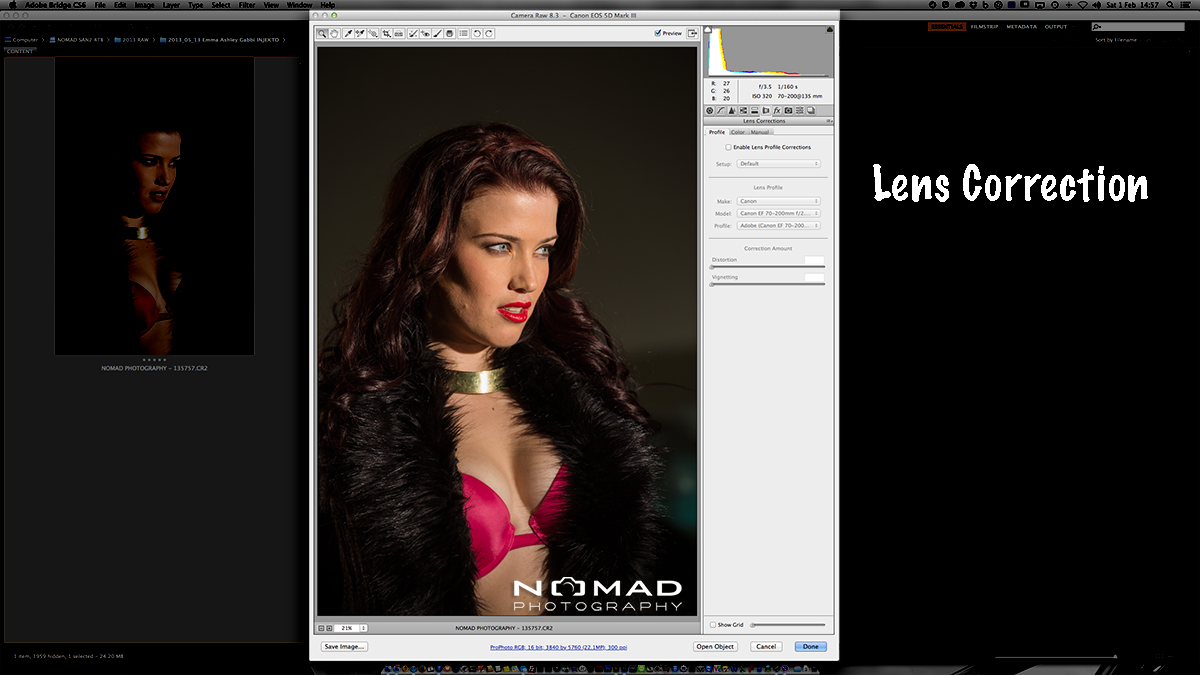Select the Zoom tool in Camera Raw
Image resolution: width=1200 pixels, height=675 pixels.
tap(322, 34)
